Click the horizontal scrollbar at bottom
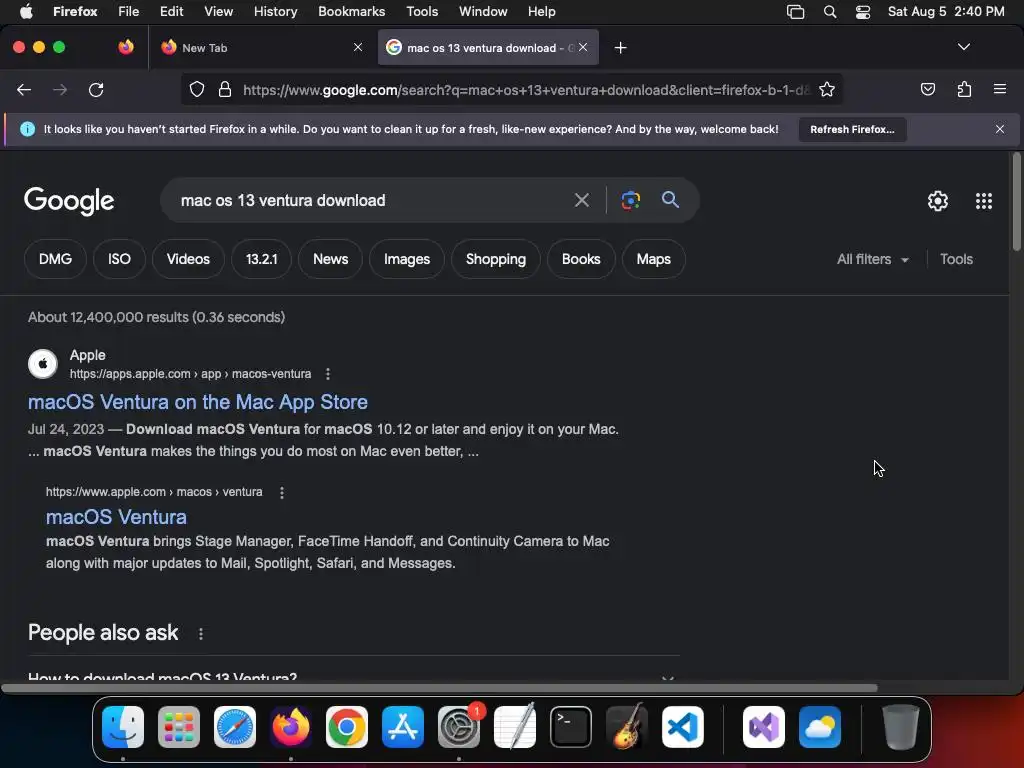The image size is (1024, 768). (439, 688)
